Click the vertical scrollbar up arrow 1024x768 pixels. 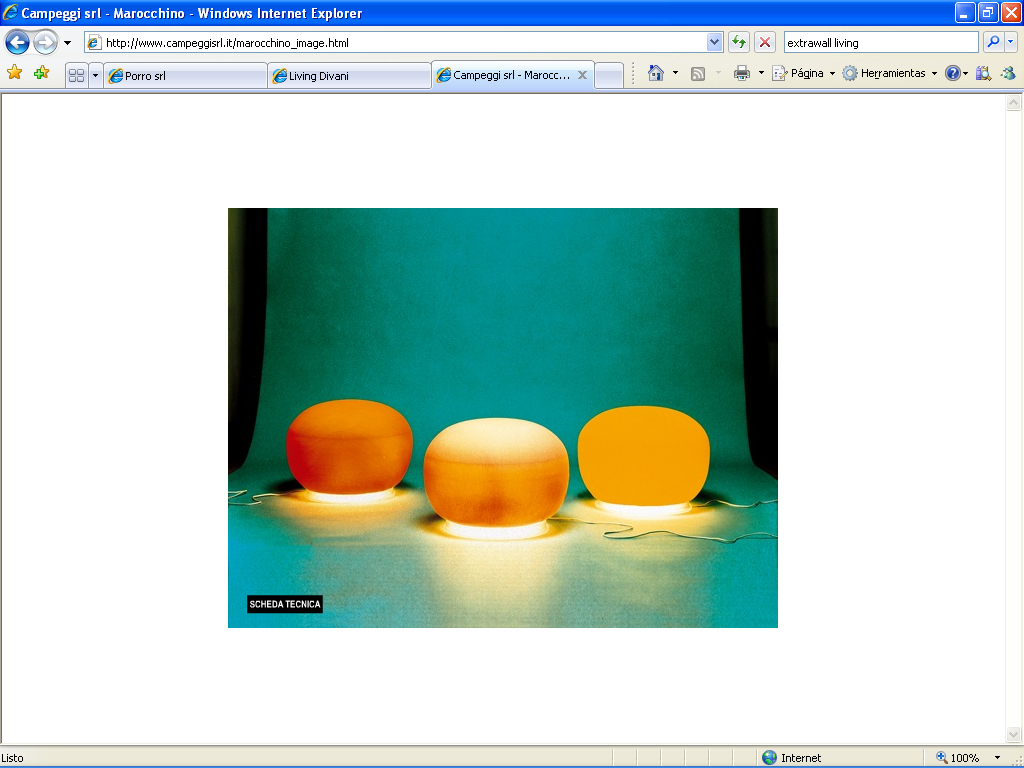[1014, 102]
